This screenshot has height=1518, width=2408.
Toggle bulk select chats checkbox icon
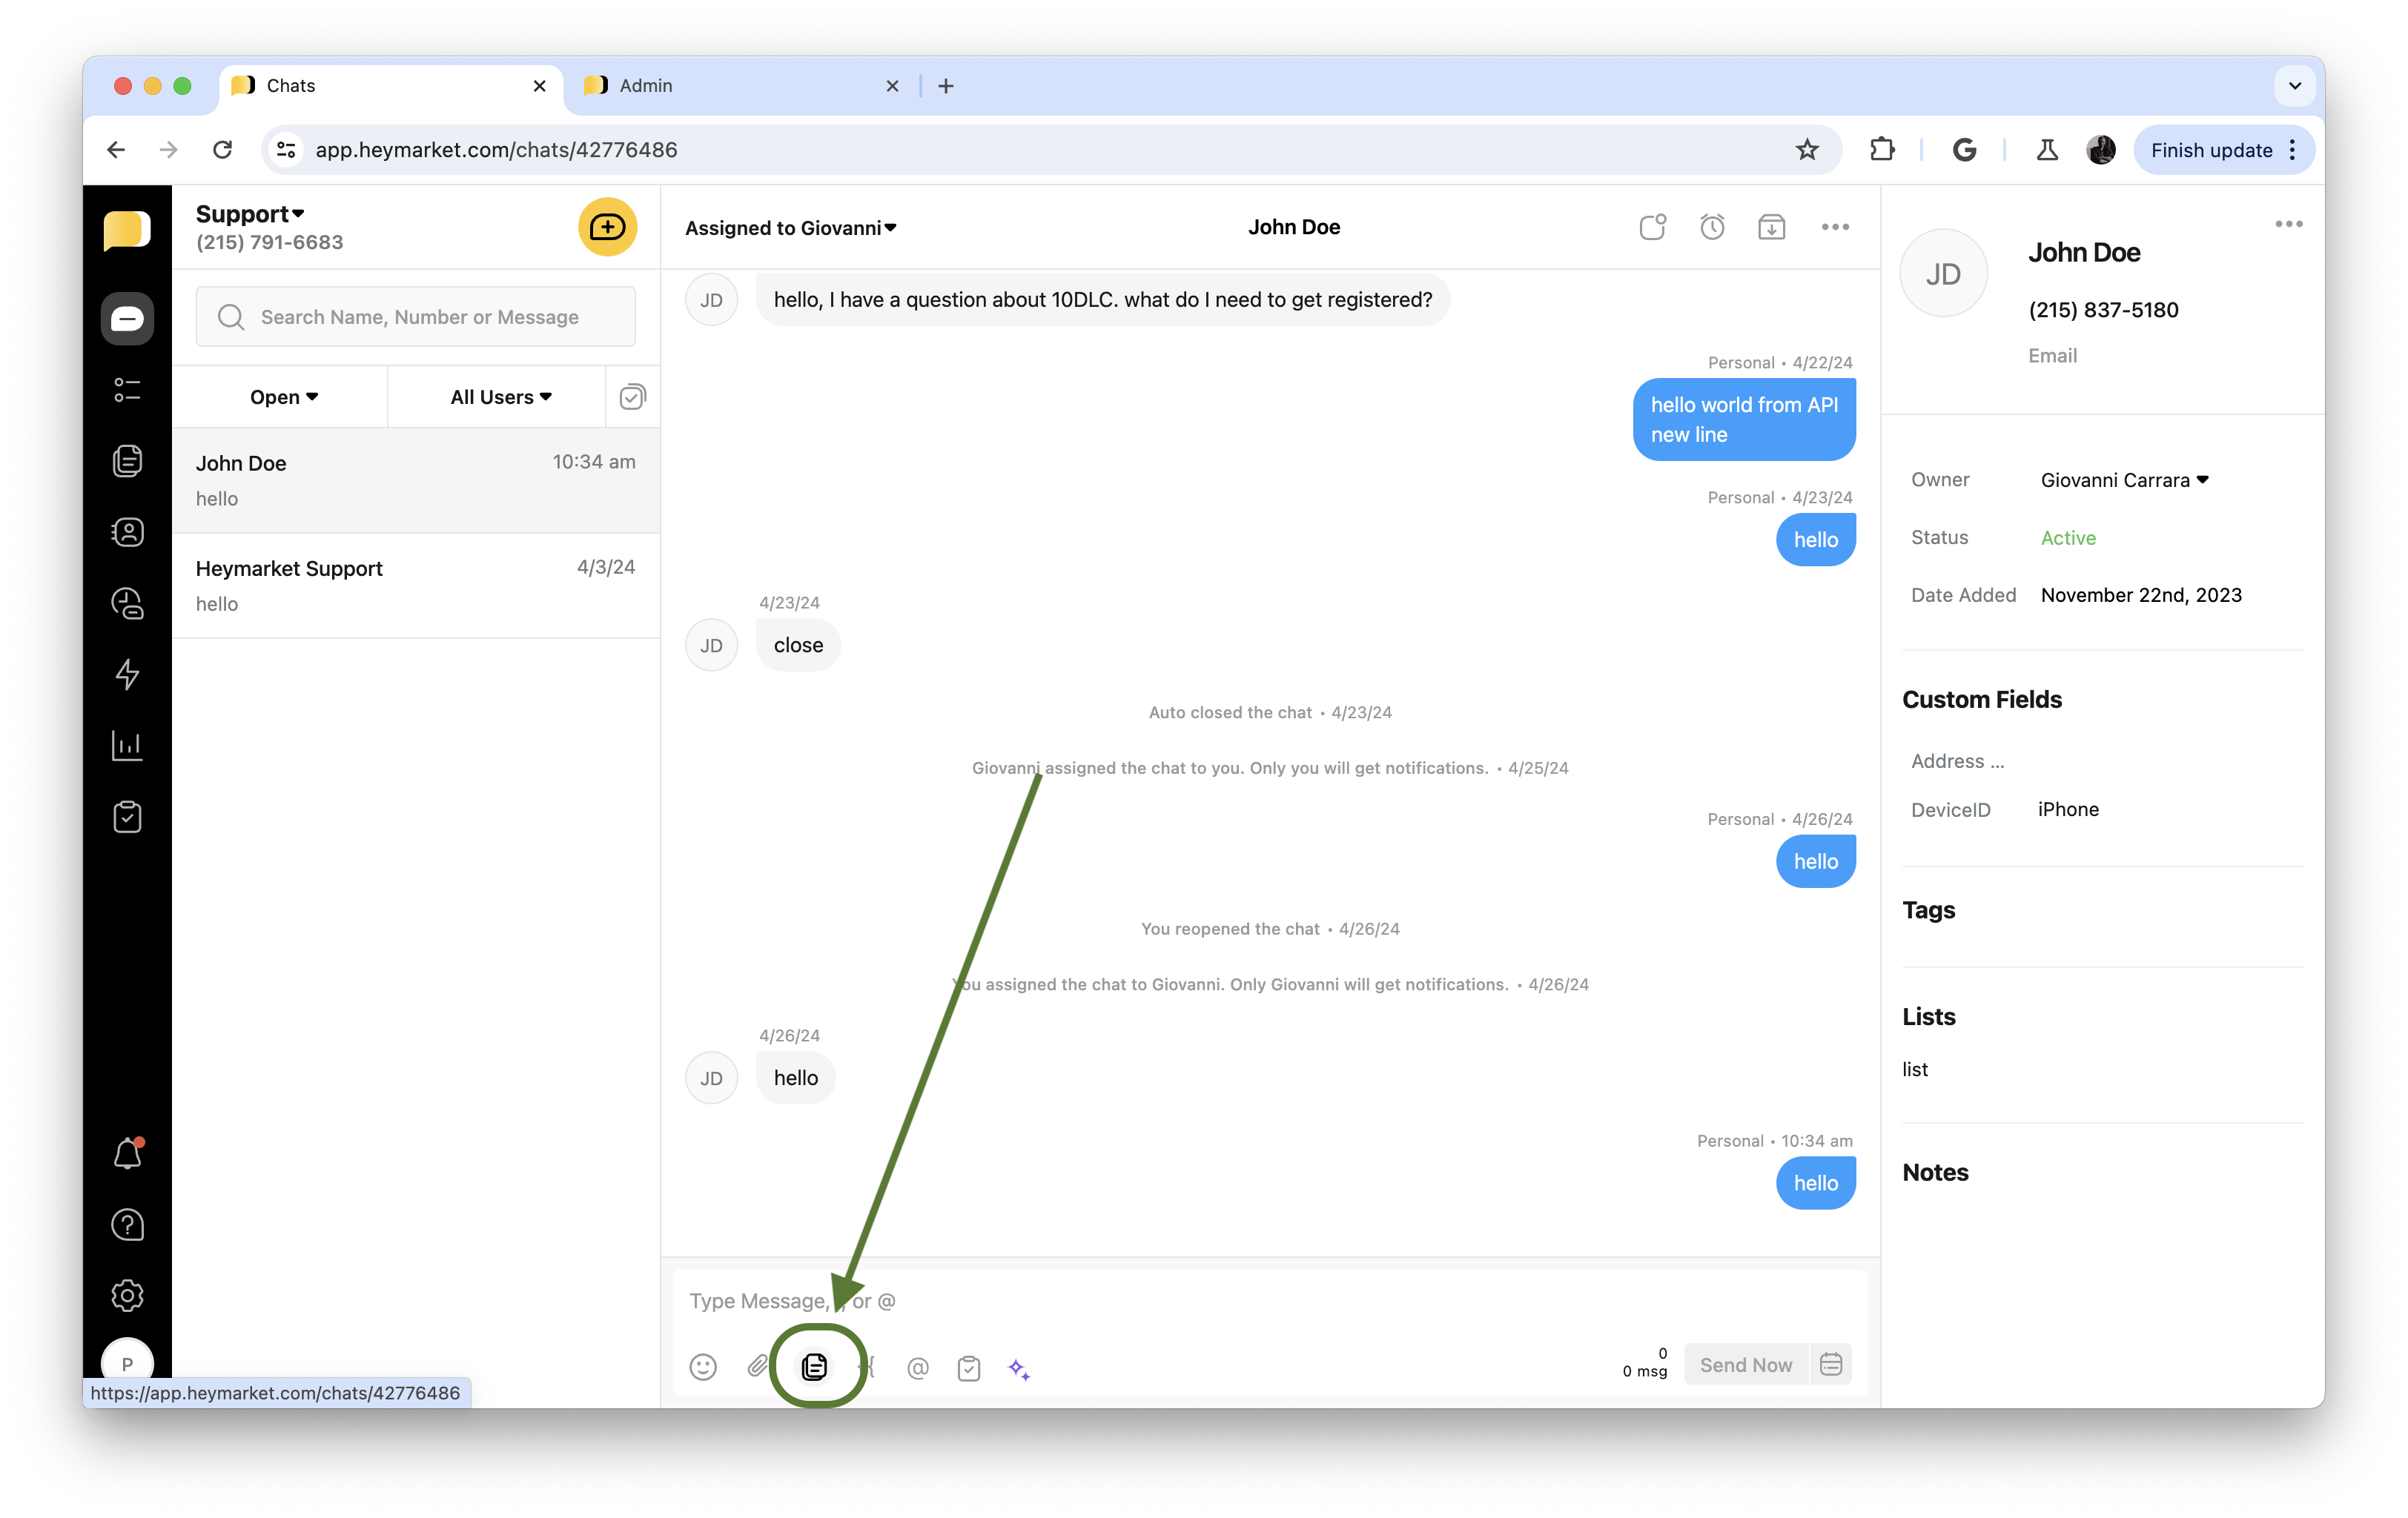point(632,397)
